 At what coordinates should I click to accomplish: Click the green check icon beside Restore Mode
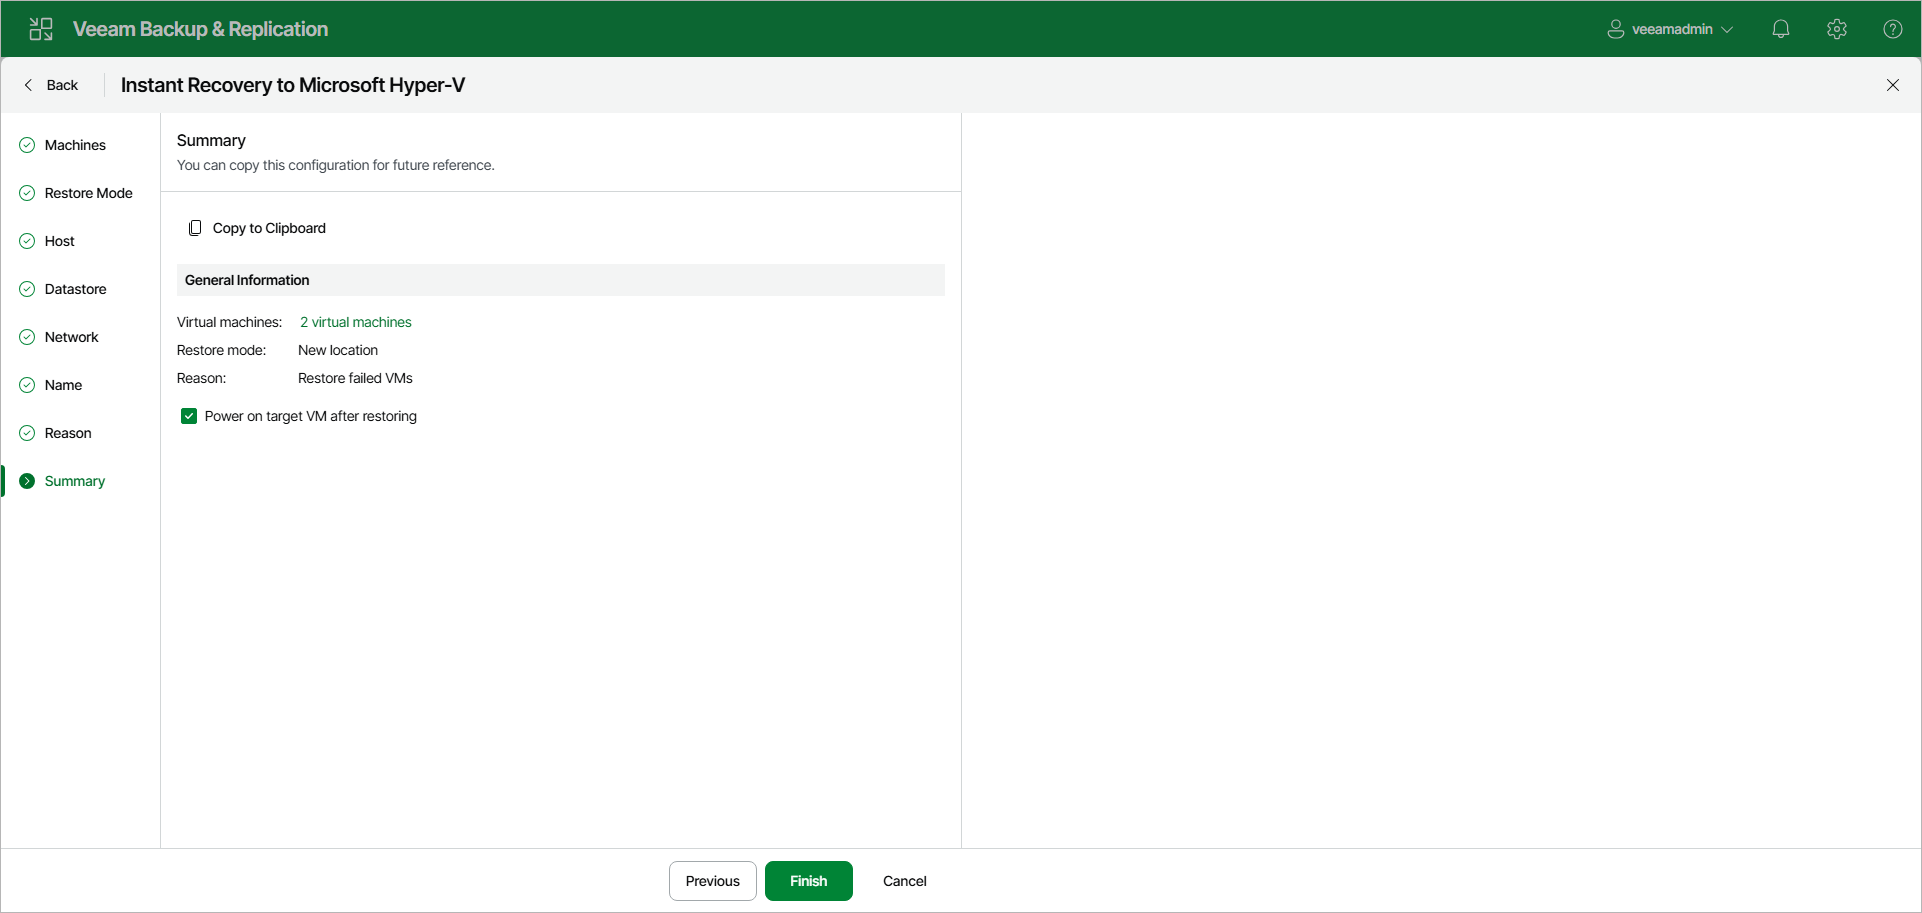(x=26, y=192)
